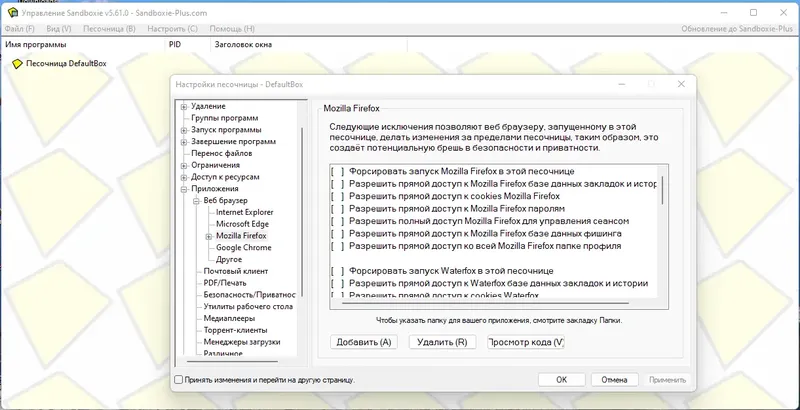Select Безопасность/Приватность tree item
Screen dimensions: 800x410
(249, 295)
